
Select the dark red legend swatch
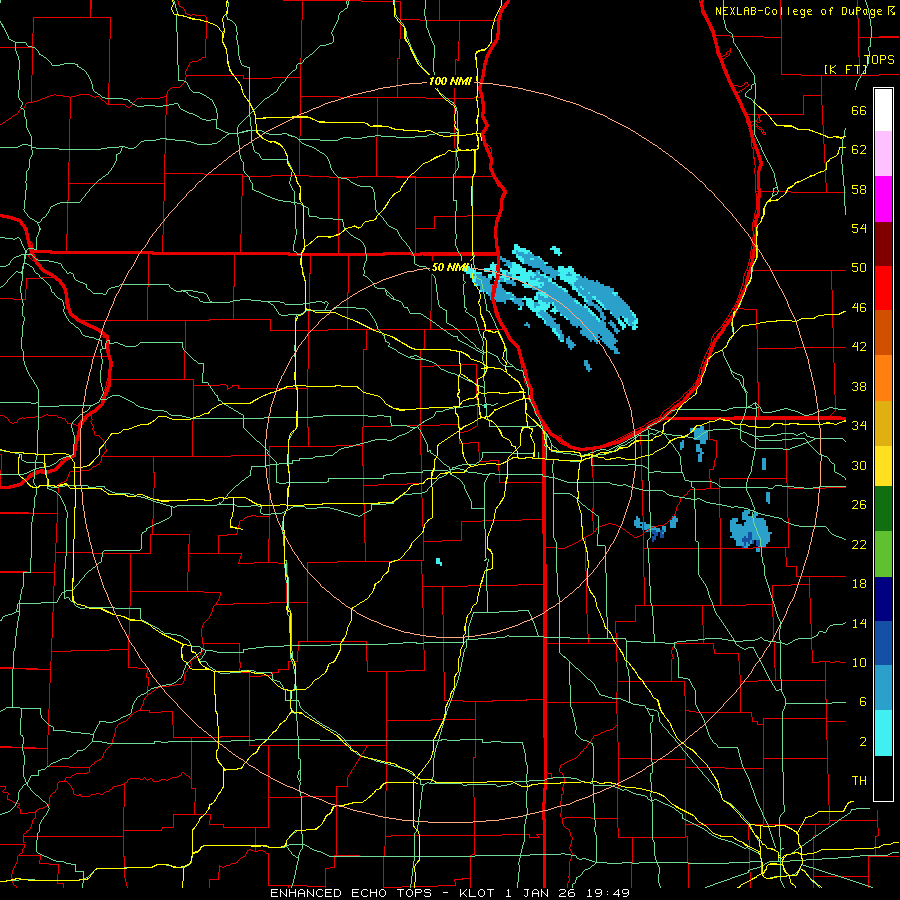pos(883,243)
